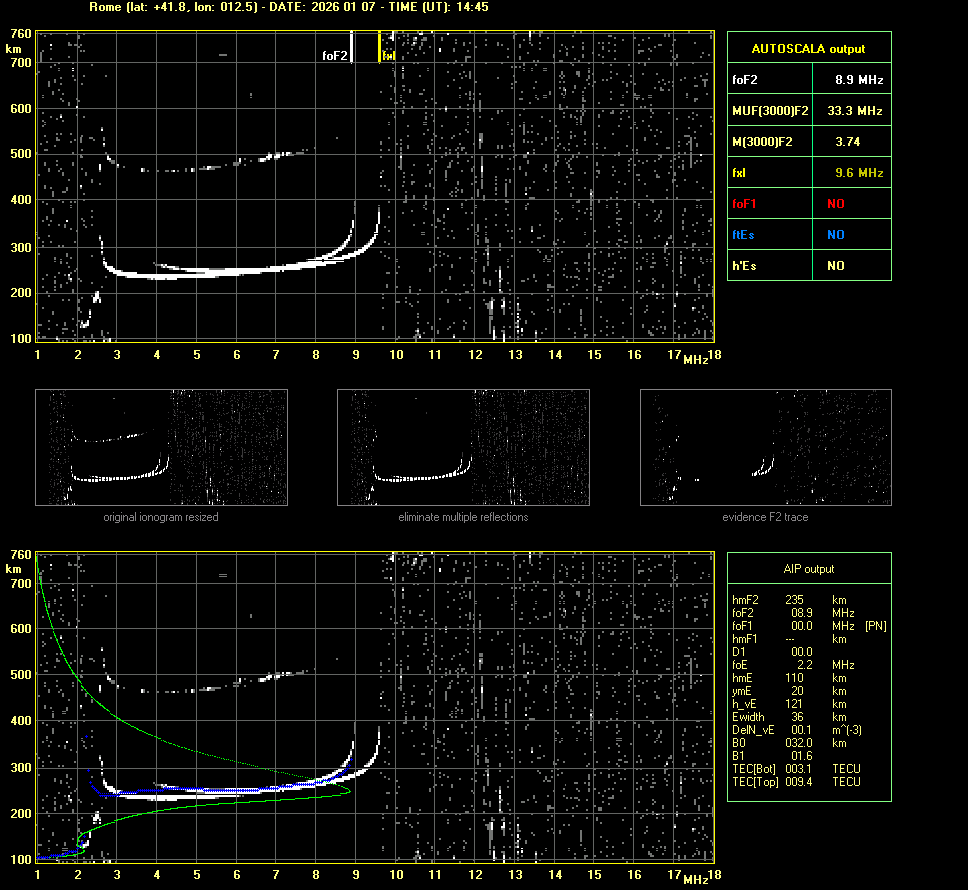Viewport: 968px width, 890px height.
Task: Click the blue ftEs label
Action: pyautogui.click(x=743, y=235)
